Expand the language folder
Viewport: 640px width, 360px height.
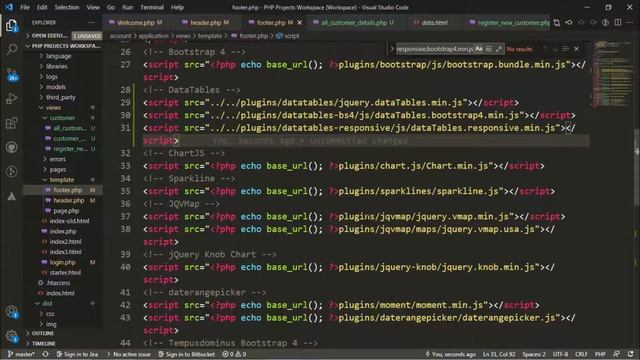pyautogui.click(x=58, y=56)
